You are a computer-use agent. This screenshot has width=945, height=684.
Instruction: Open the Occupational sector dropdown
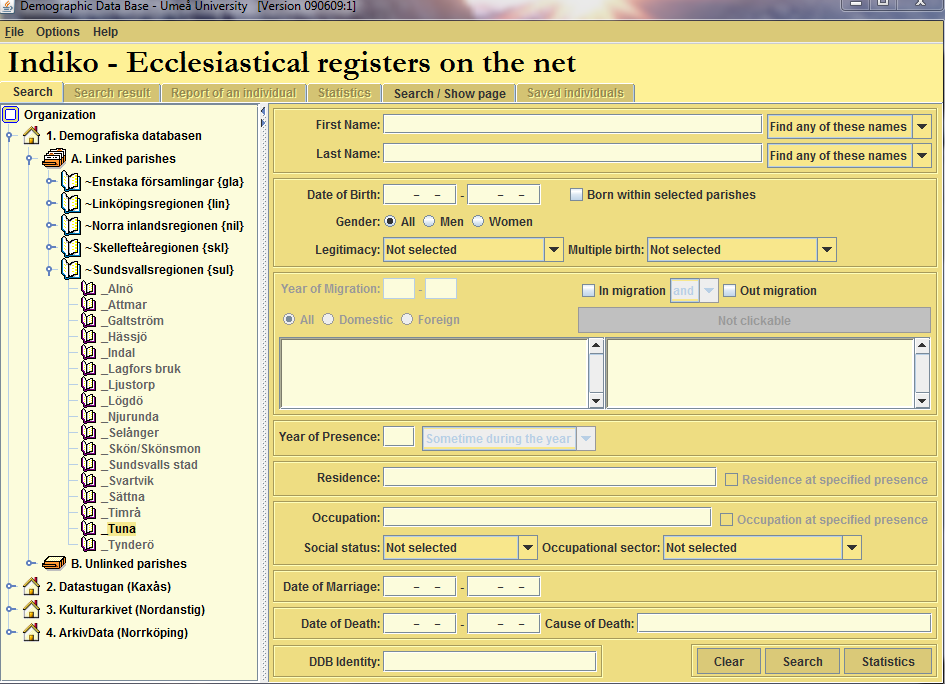point(851,548)
